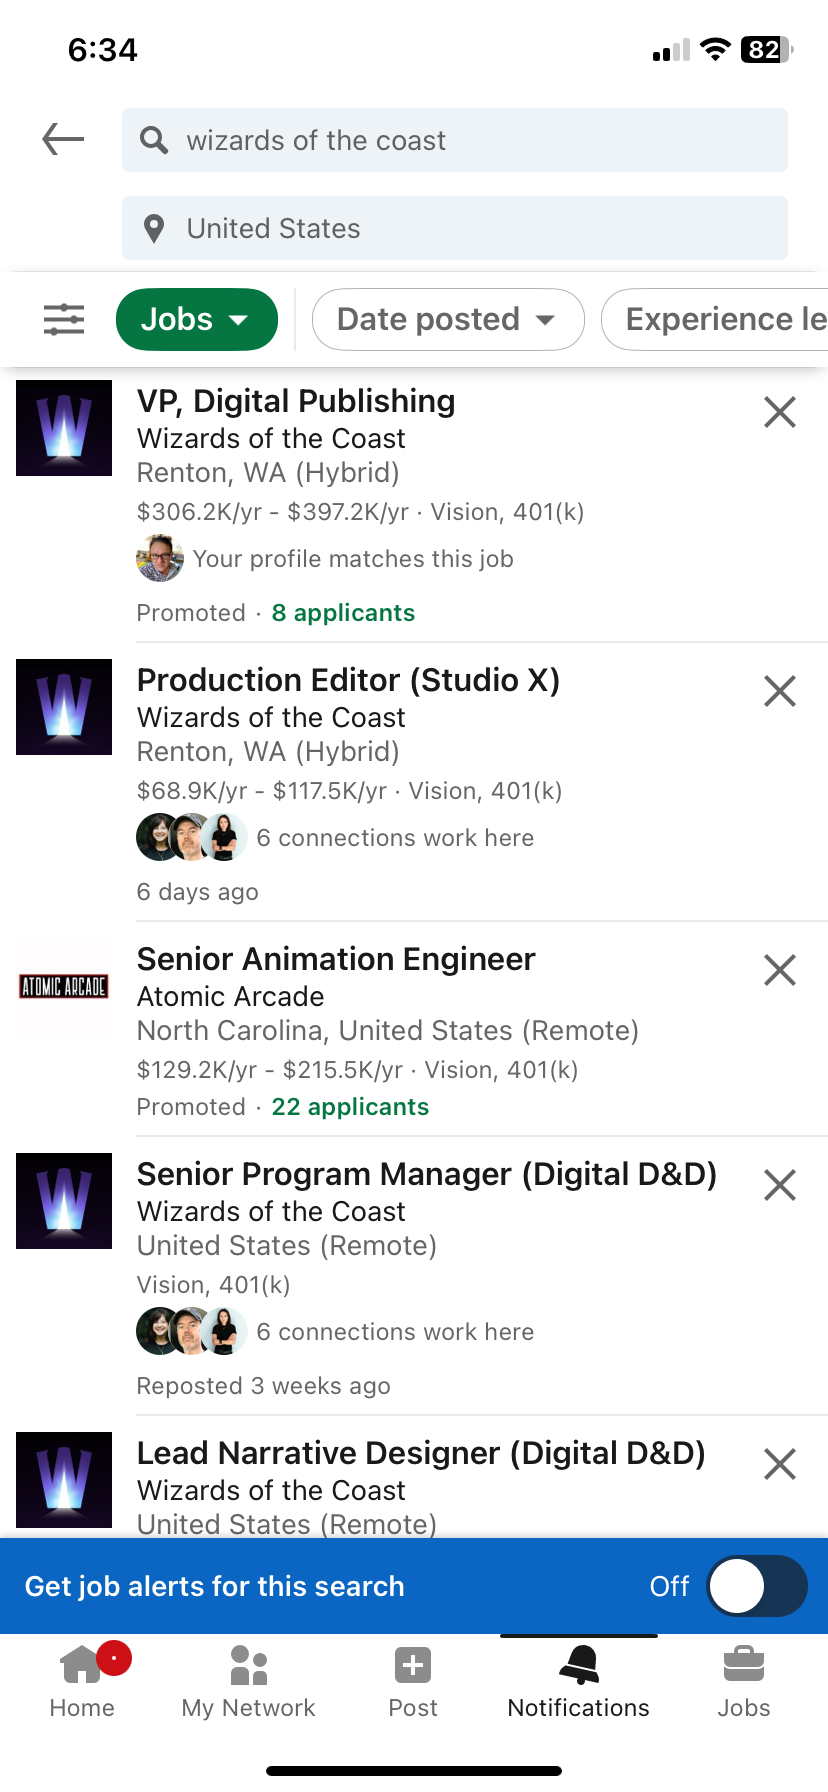Image resolution: width=828 pixels, height=1792 pixels.
Task: Enable job alerts for this search
Action: (x=757, y=1586)
